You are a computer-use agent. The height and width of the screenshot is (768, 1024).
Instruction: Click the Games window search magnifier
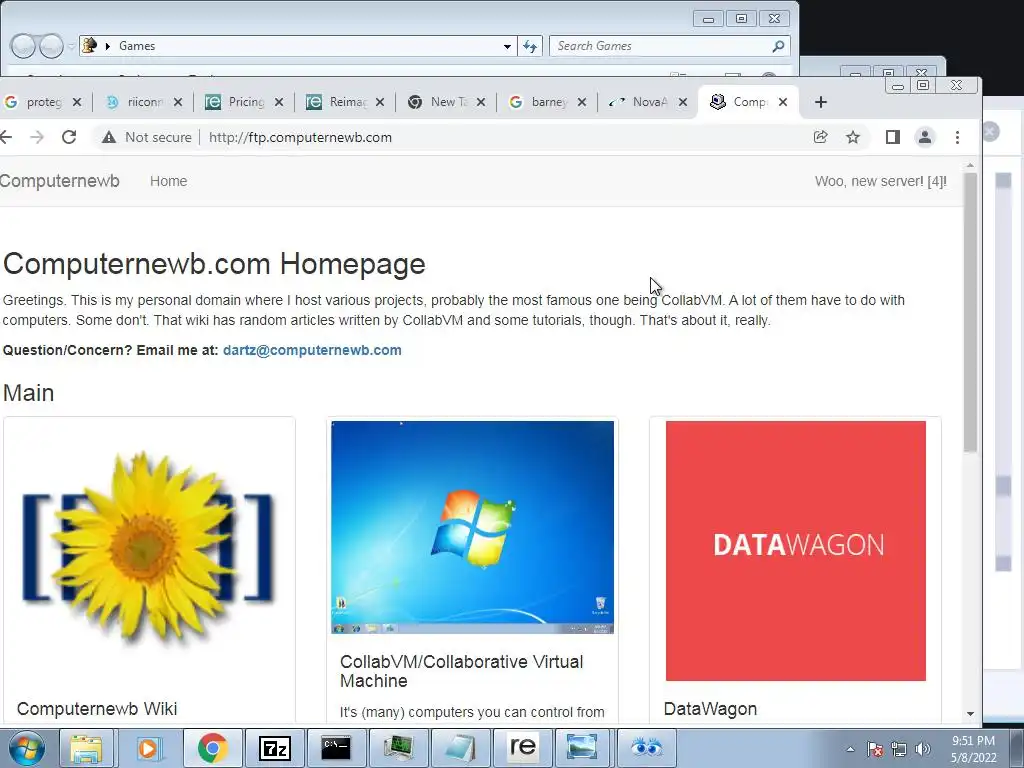point(778,46)
